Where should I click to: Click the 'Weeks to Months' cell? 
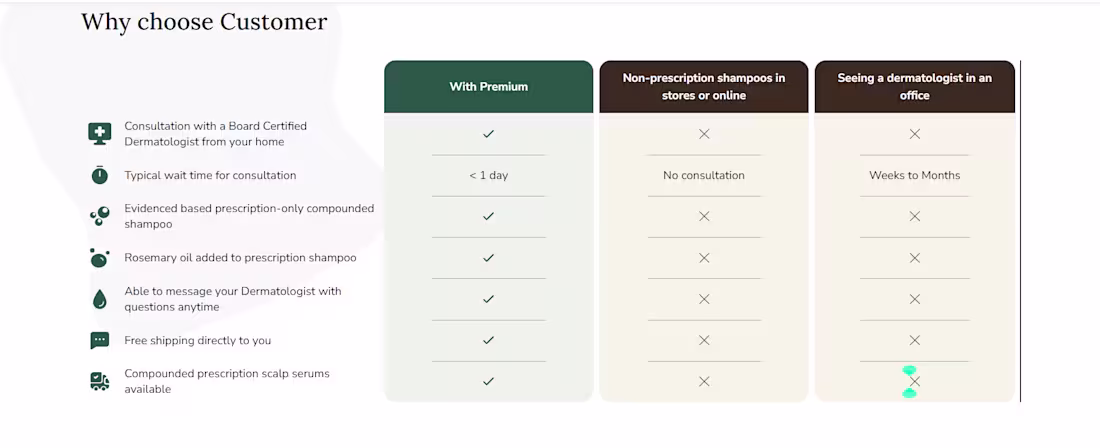point(915,175)
